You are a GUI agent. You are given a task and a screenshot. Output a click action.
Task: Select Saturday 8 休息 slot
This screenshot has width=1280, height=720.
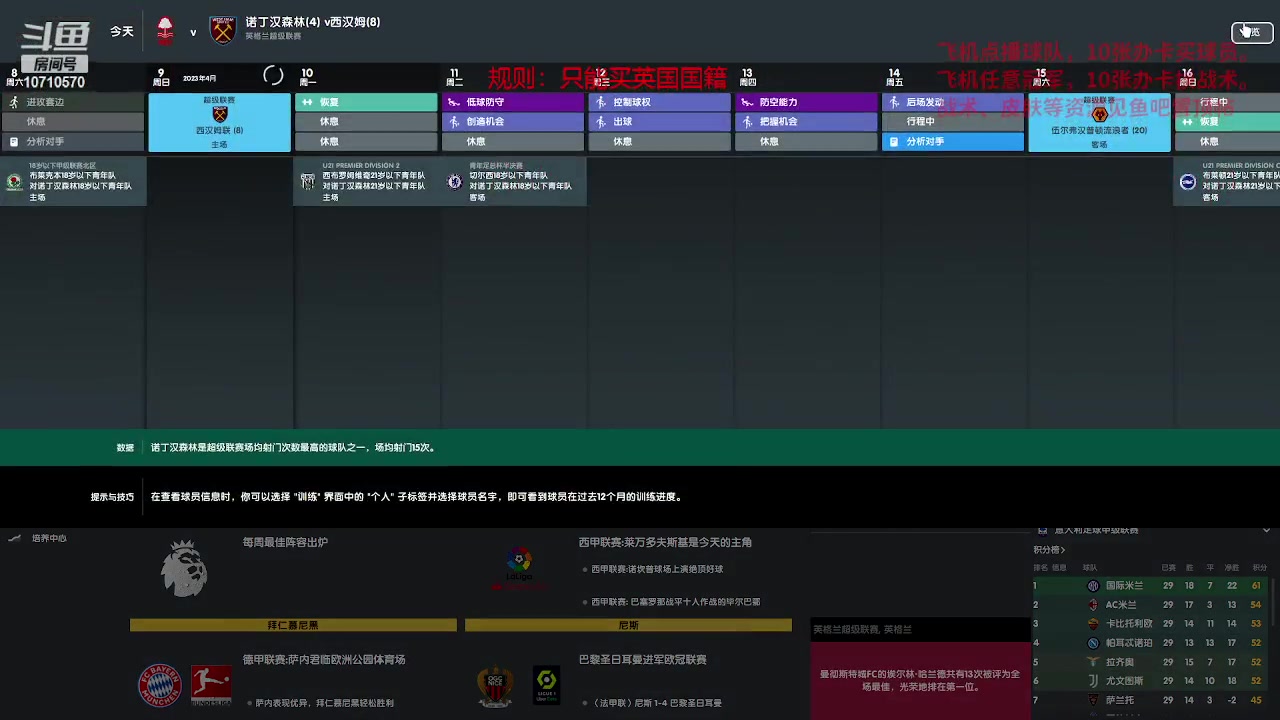point(73,122)
